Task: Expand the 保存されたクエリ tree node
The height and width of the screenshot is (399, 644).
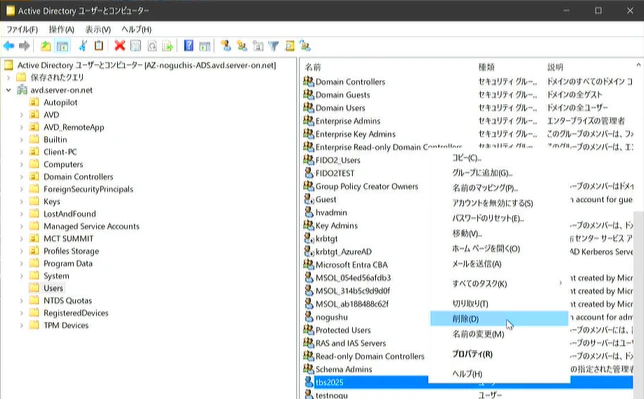Action: [x=8, y=77]
